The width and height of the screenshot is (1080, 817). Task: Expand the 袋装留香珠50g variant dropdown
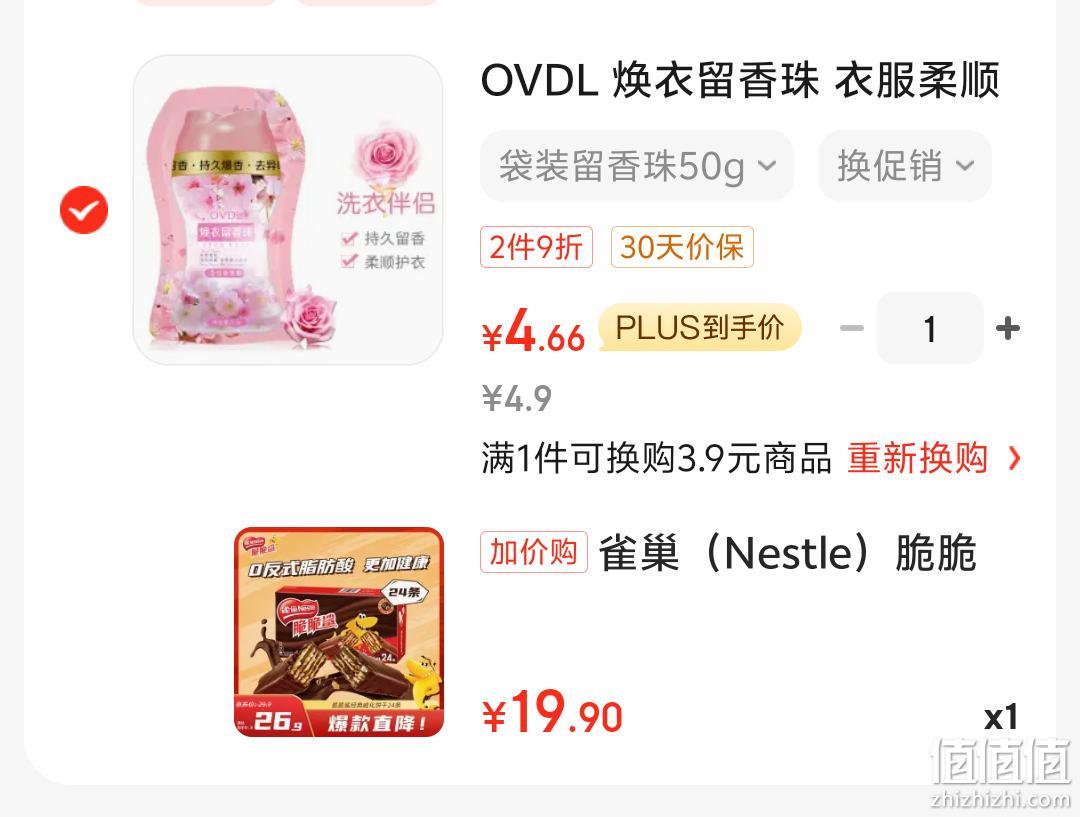point(637,166)
